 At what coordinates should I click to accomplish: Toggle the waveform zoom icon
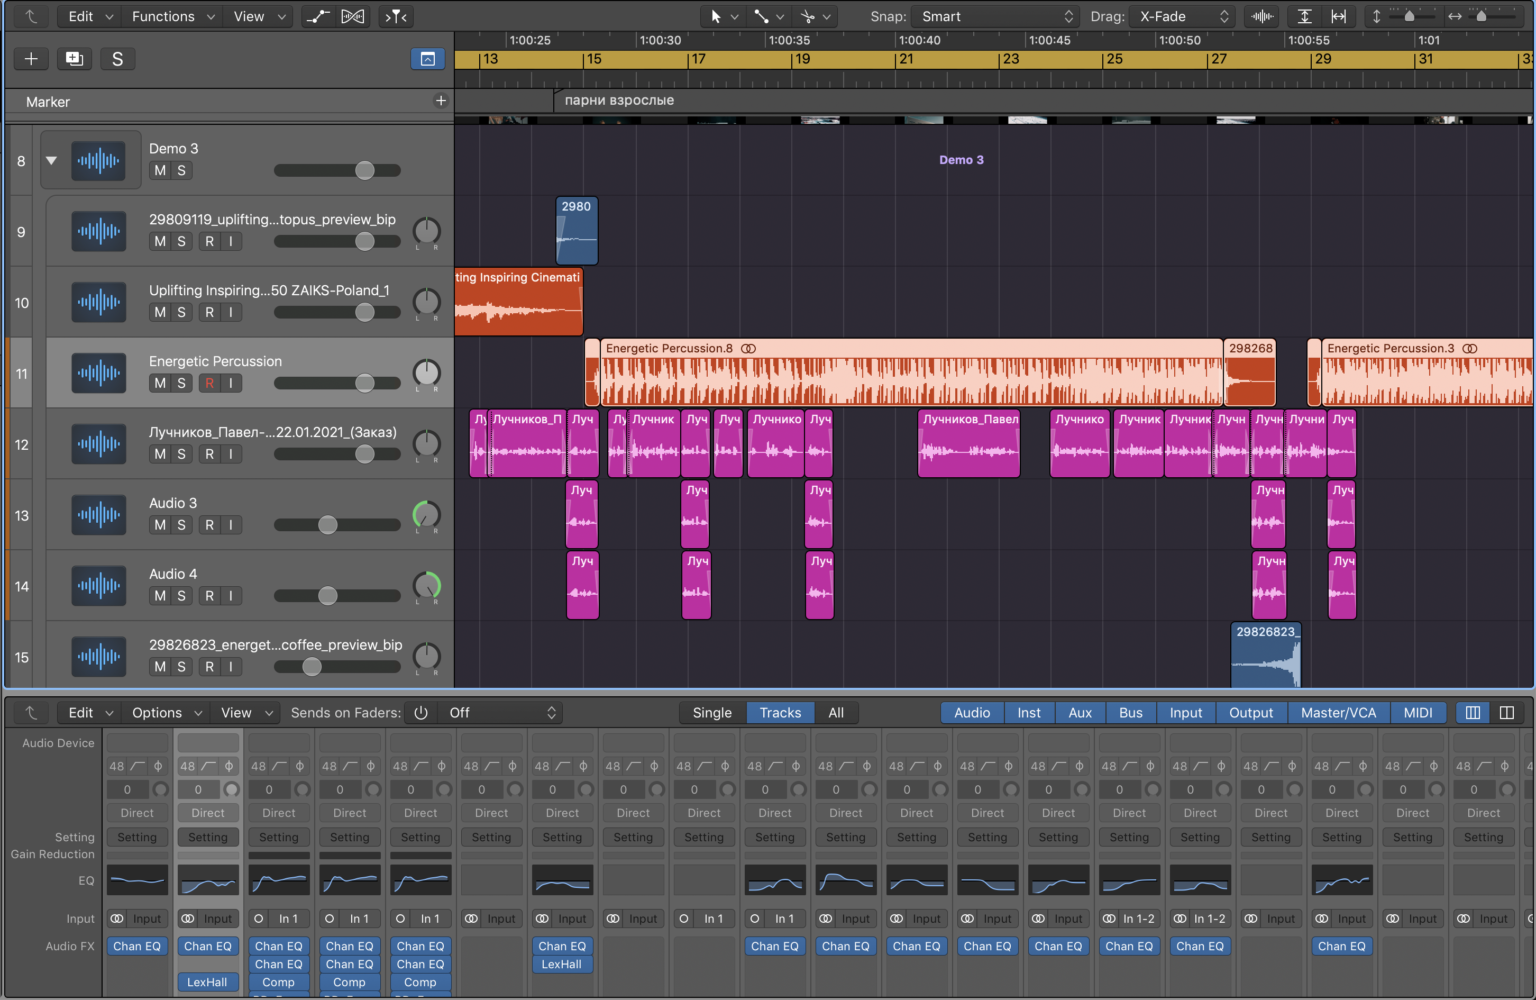pyautogui.click(x=1263, y=16)
